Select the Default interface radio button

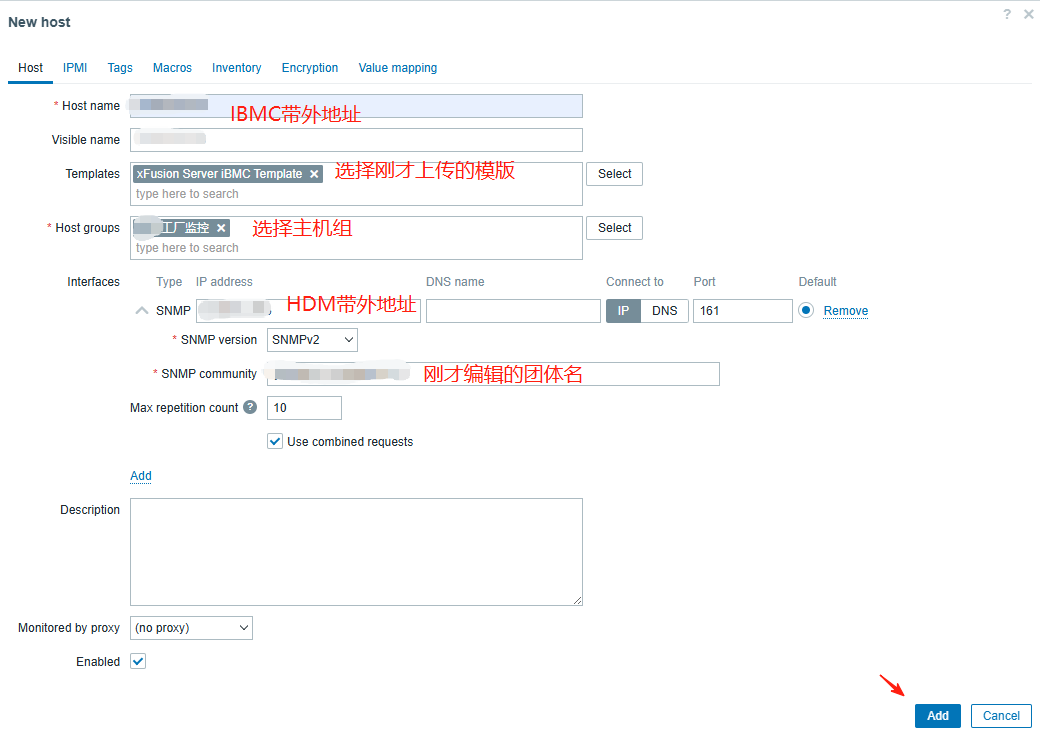point(806,311)
